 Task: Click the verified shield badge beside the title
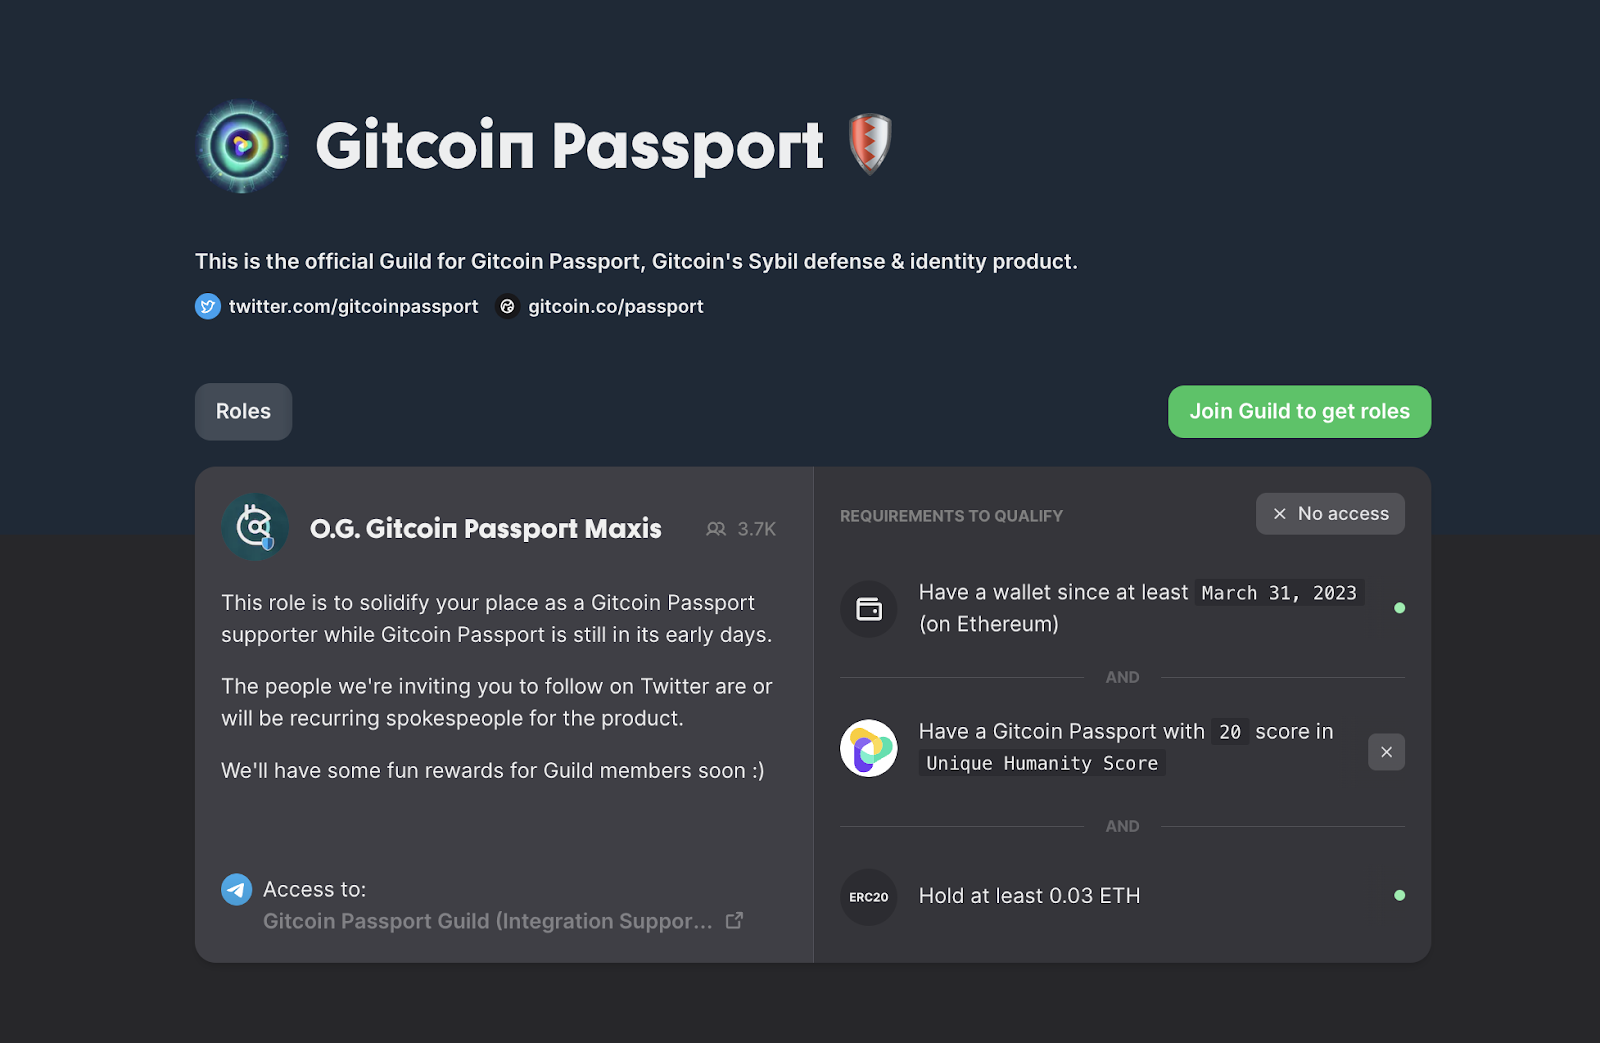click(x=868, y=143)
